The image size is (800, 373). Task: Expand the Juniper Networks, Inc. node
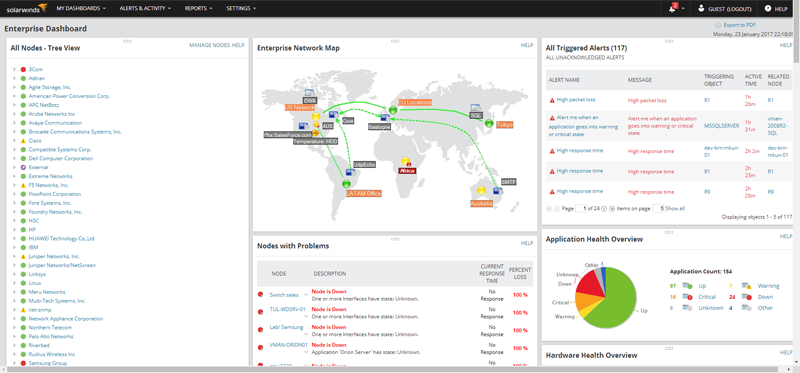click(14, 257)
